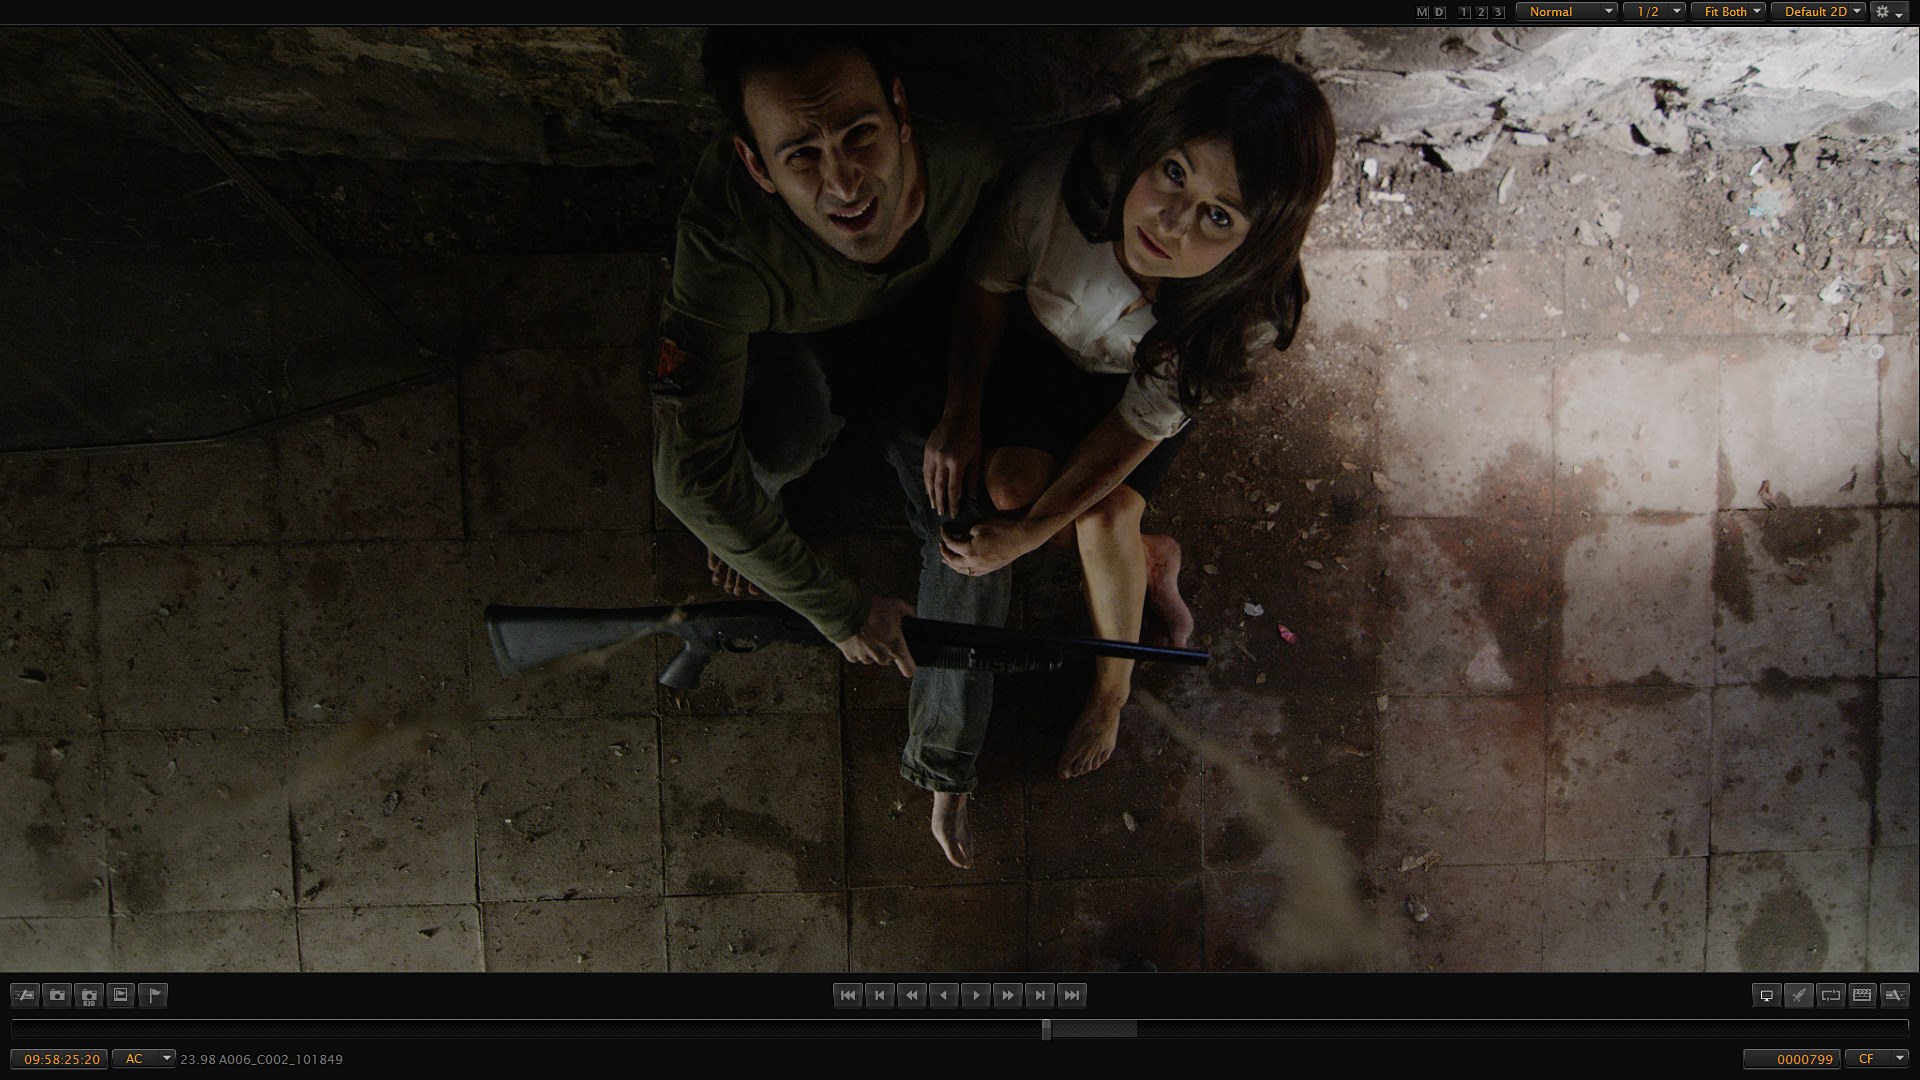Click the external monitor icon
This screenshot has height=1080, width=1920.
point(1766,995)
